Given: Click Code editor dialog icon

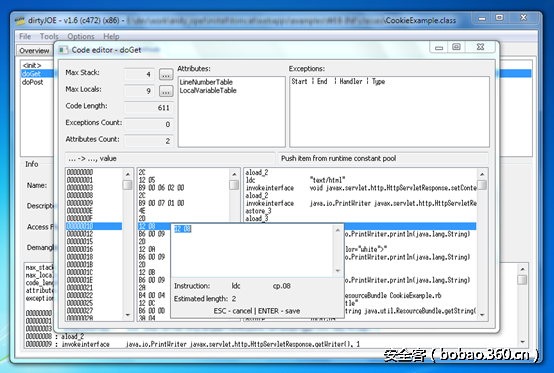Looking at the screenshot, I should (x=63, y=50).
